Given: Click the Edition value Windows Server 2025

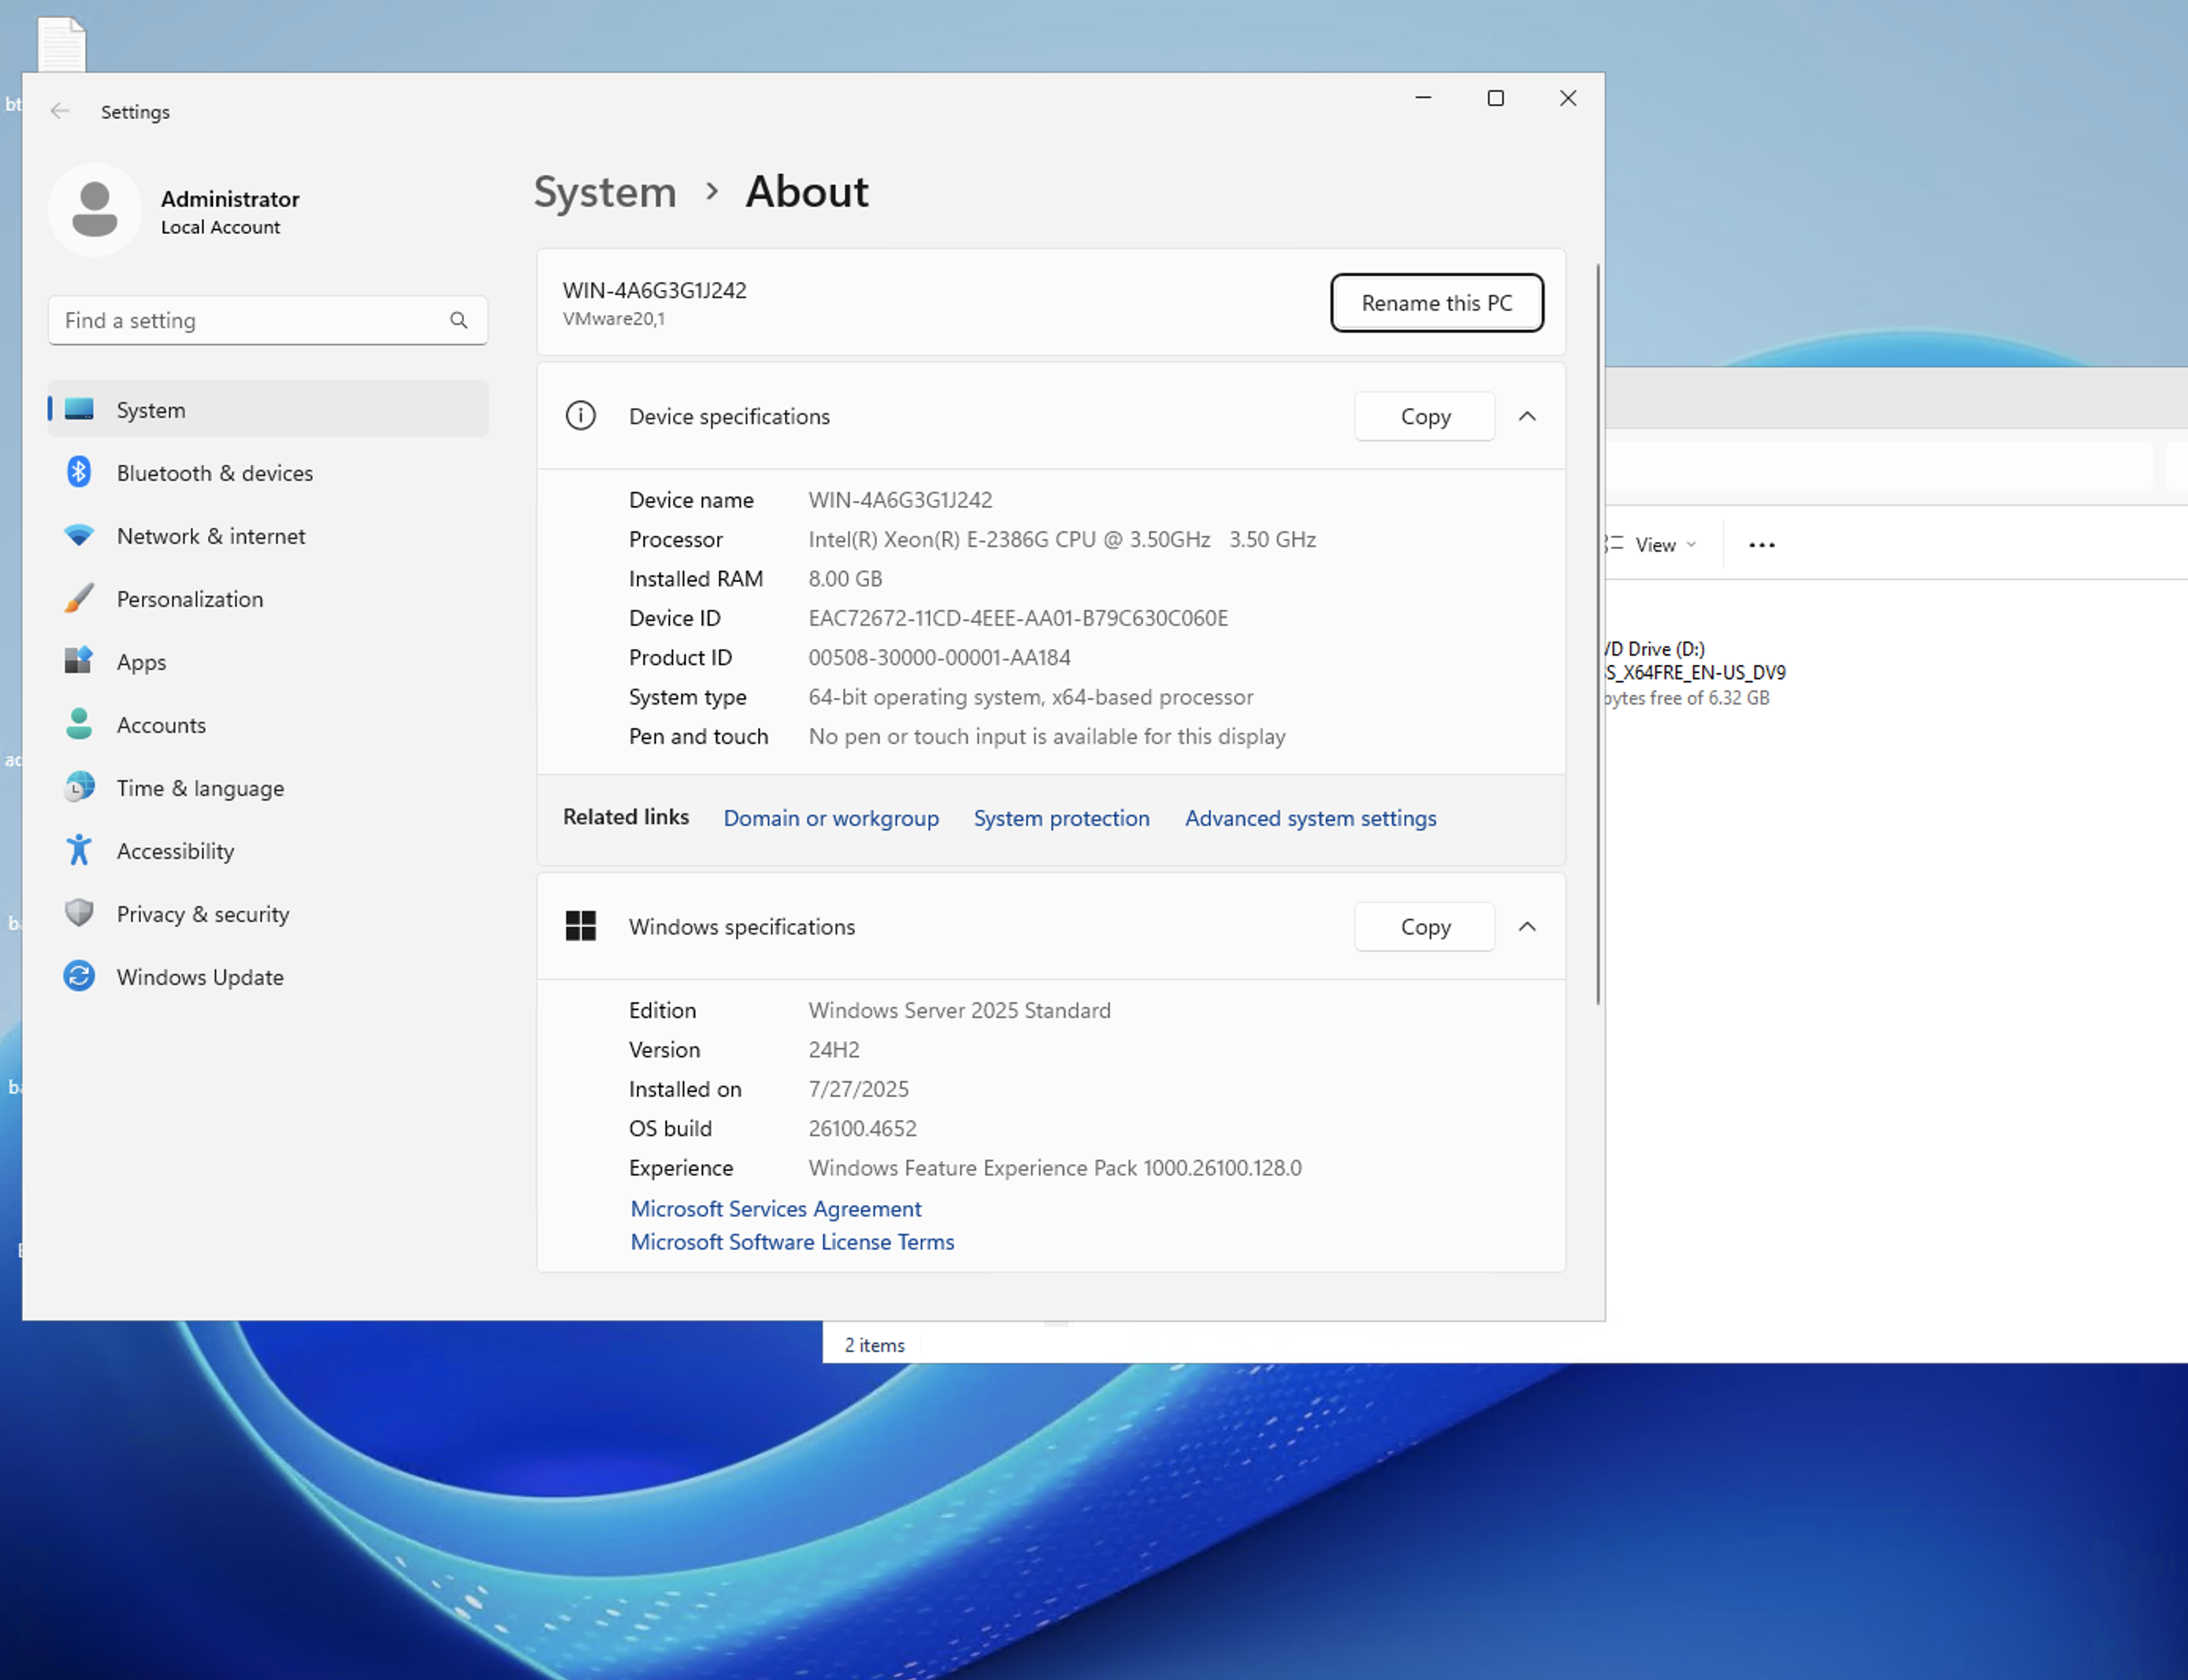Looking at the screenshot, I should (959, 1010).
